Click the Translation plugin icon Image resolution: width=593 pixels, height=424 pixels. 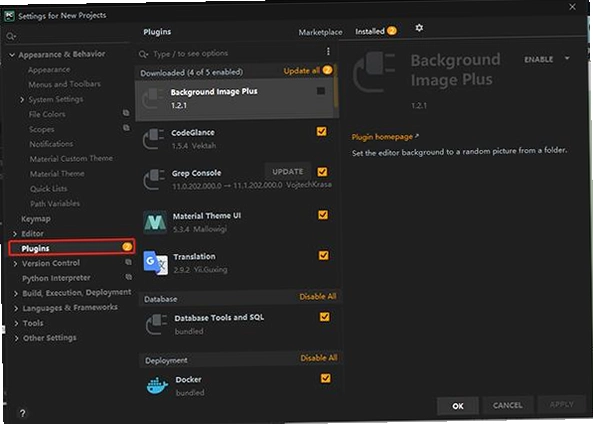pos(155,263)
